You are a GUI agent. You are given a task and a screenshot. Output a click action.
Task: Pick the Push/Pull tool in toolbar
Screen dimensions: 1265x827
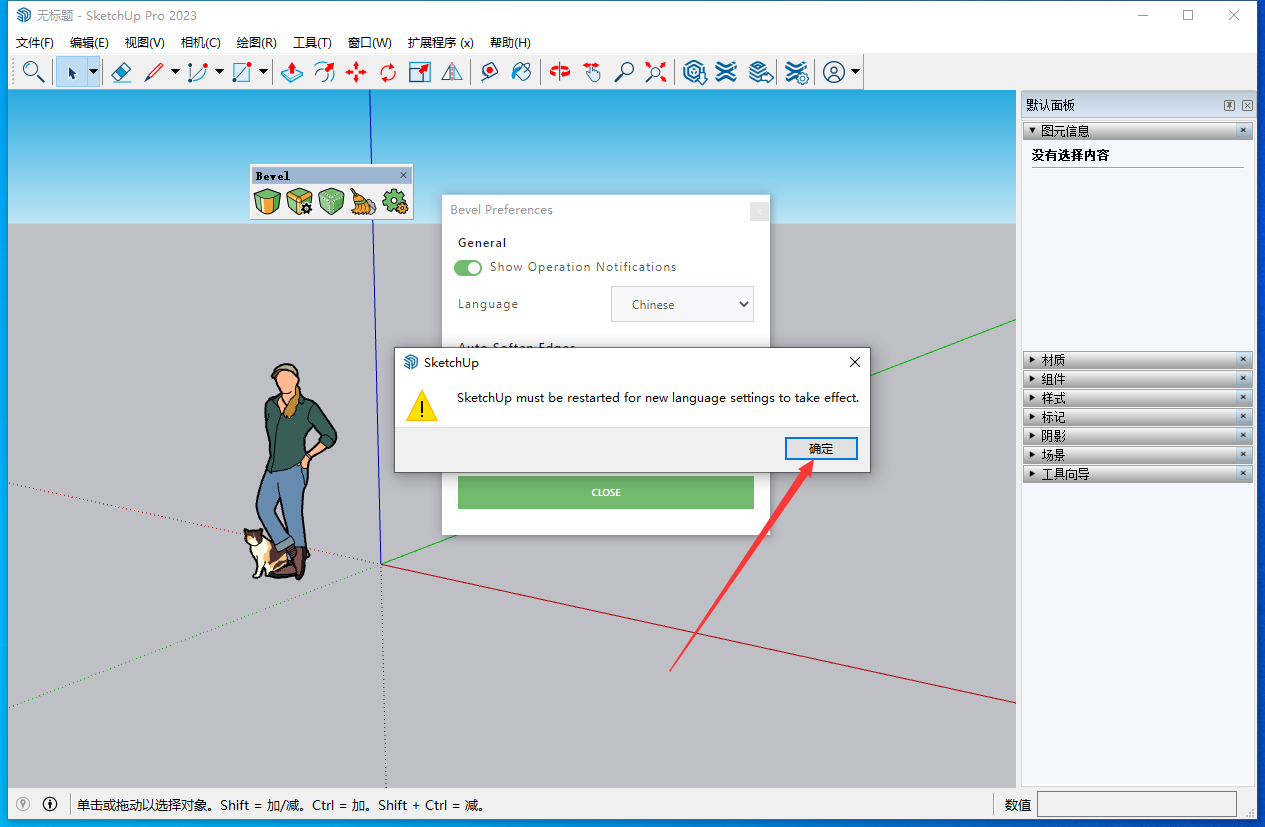pos(291,72)
